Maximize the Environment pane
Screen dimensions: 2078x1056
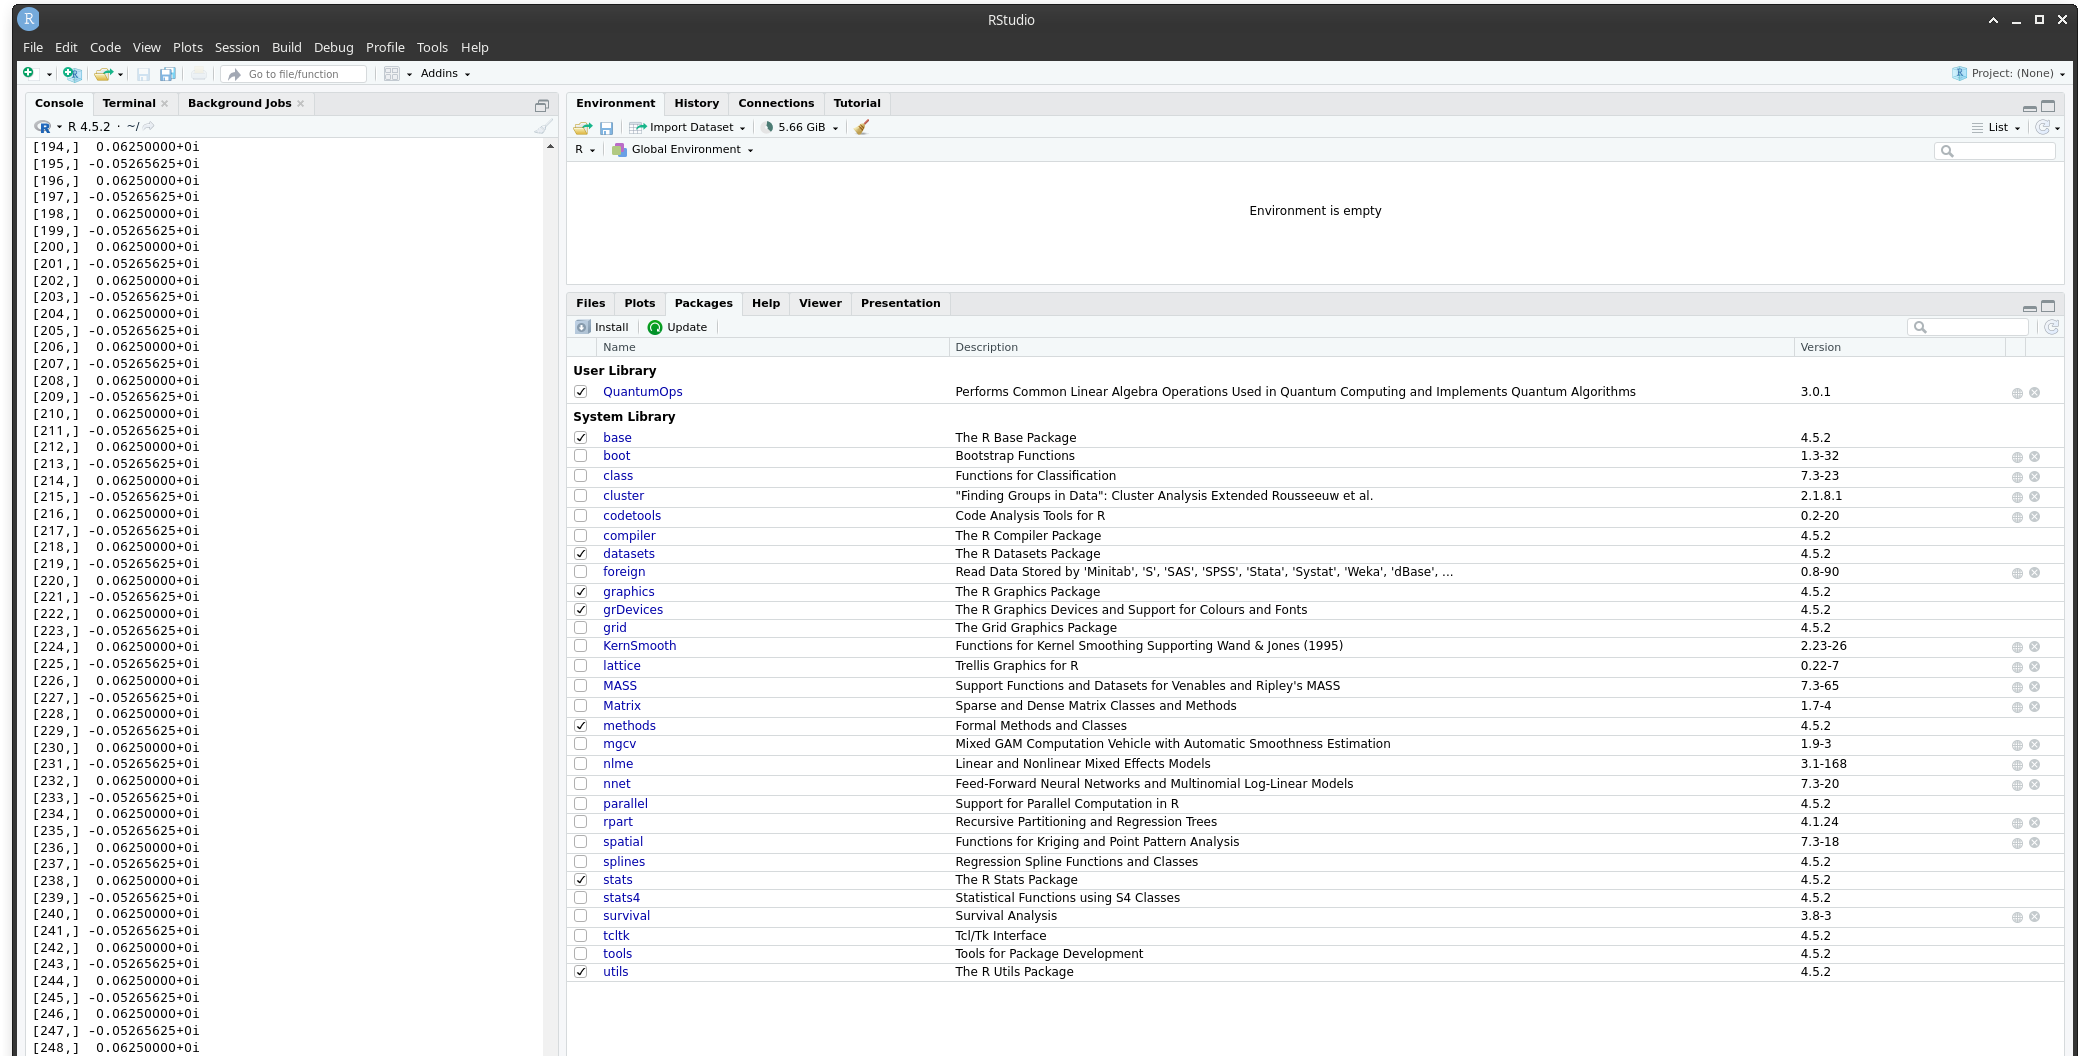[x=2048, y=105]
